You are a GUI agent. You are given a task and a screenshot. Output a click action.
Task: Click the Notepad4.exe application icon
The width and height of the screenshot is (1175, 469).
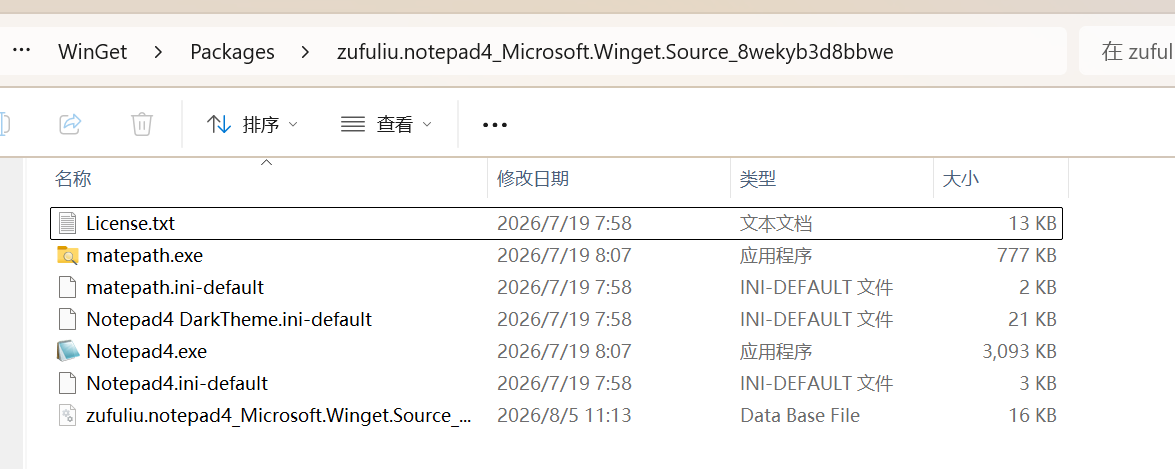pos(67,351)
